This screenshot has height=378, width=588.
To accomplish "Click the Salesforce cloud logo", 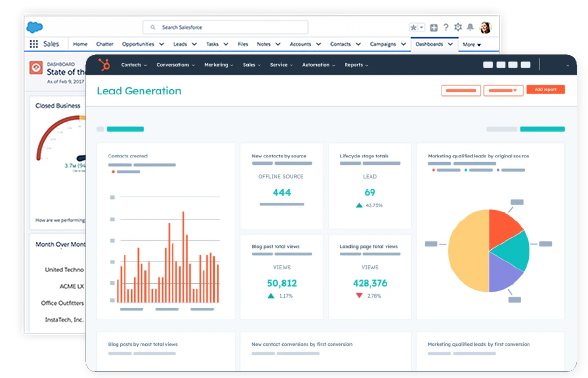I will tap(34, 27).
